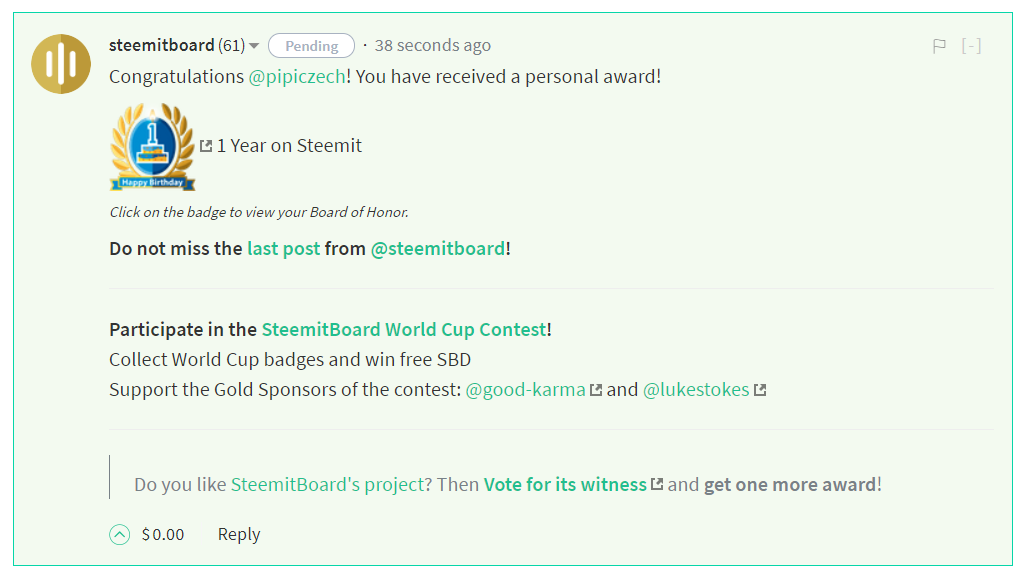Flag this comment with the flag icon
This screenshot has width=1027, height=578.
coord(939,46)
